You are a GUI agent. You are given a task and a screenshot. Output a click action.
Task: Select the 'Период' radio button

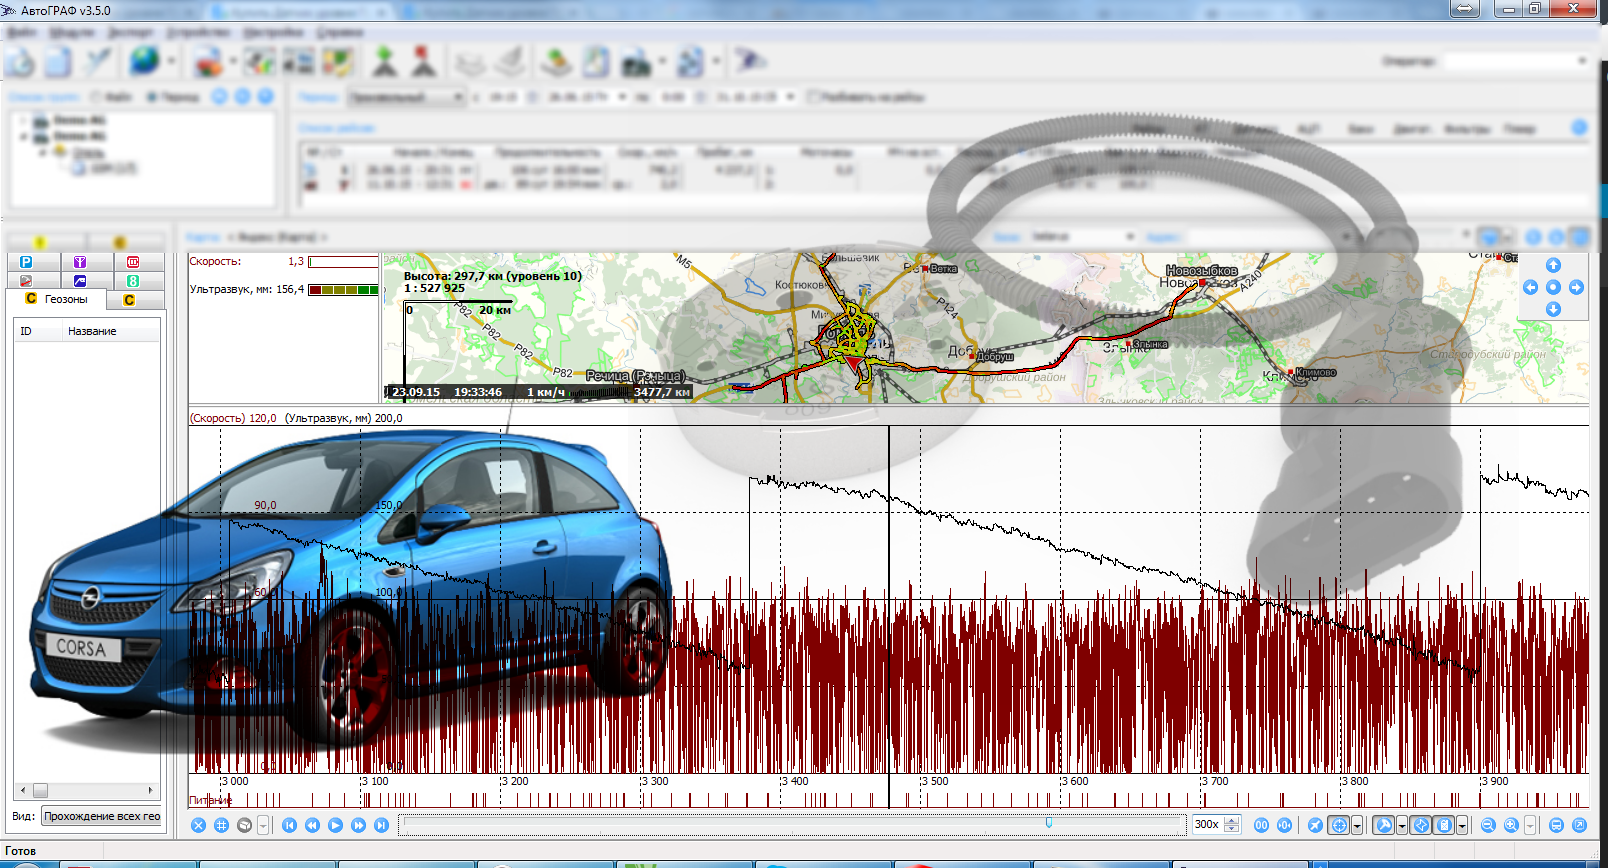point(153,97)
